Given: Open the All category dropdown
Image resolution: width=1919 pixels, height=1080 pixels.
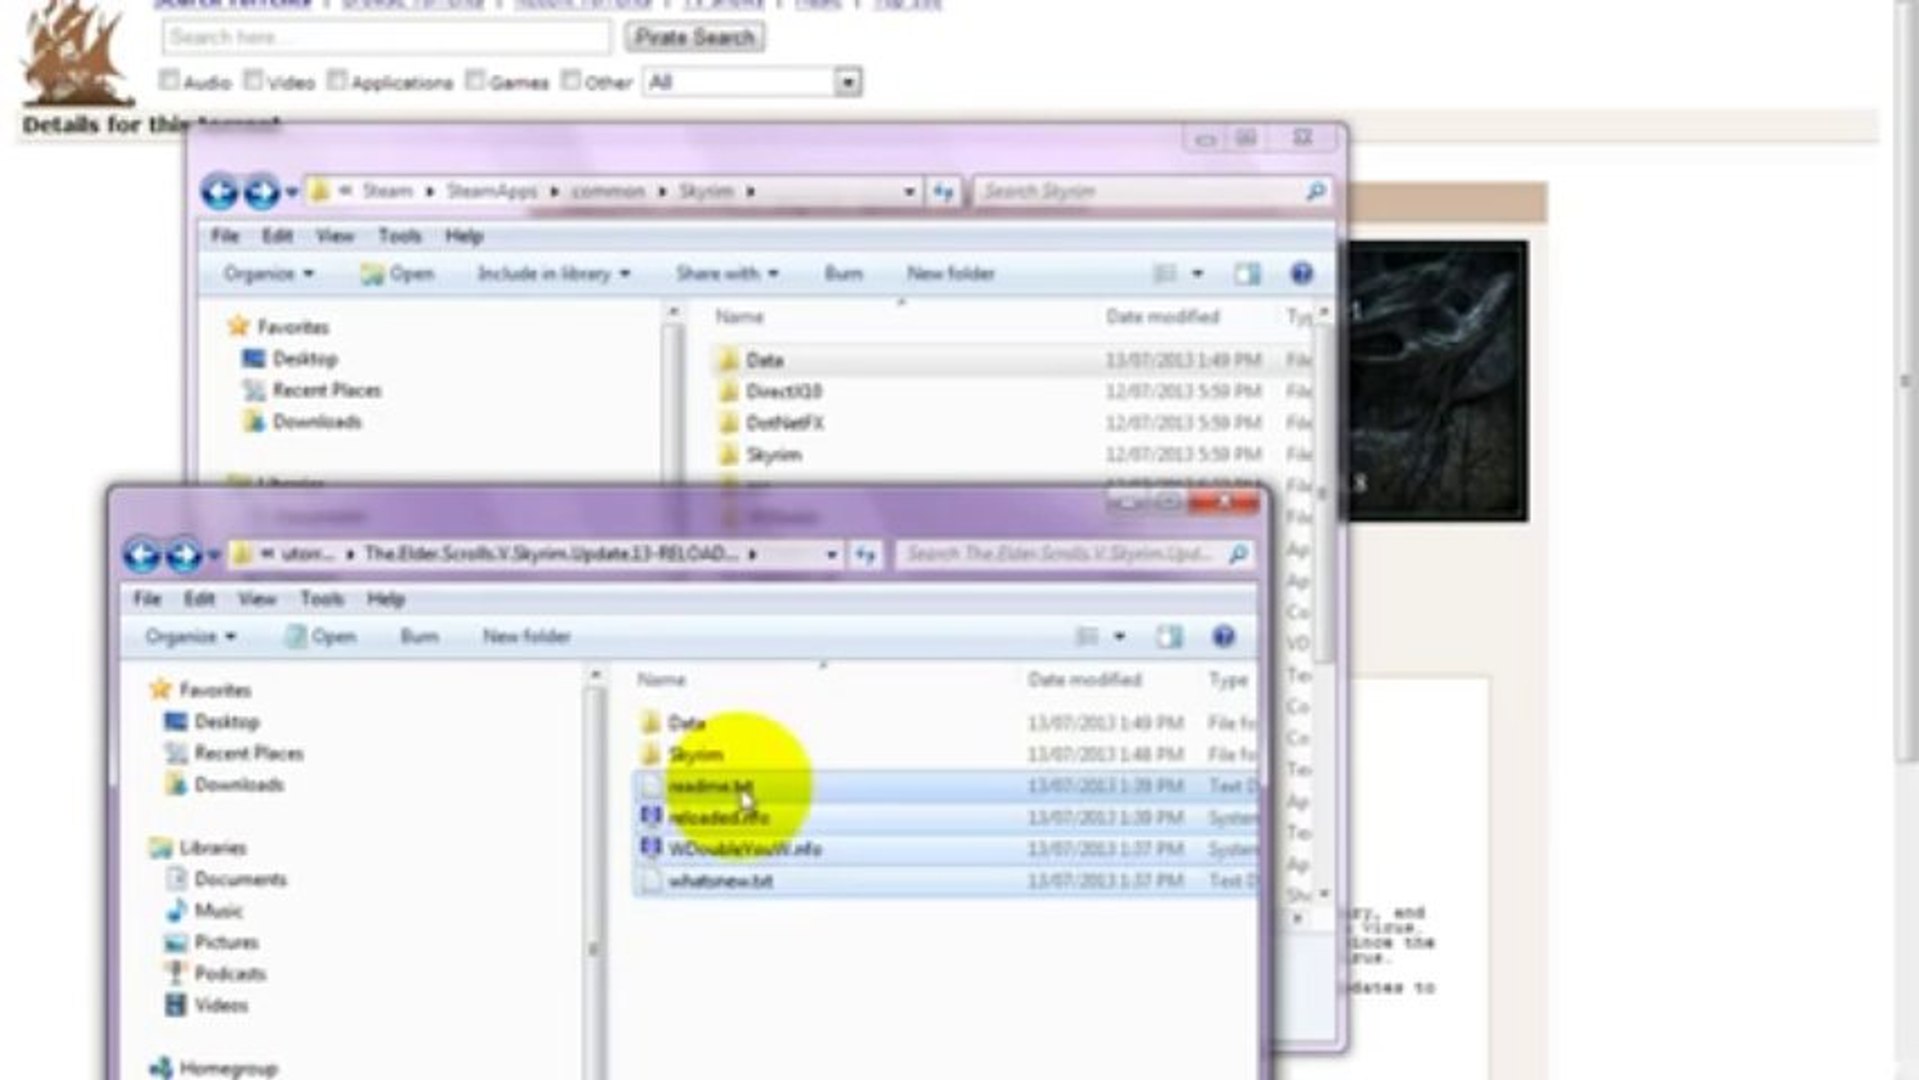Looking at the screenshot, I should 753,82.
